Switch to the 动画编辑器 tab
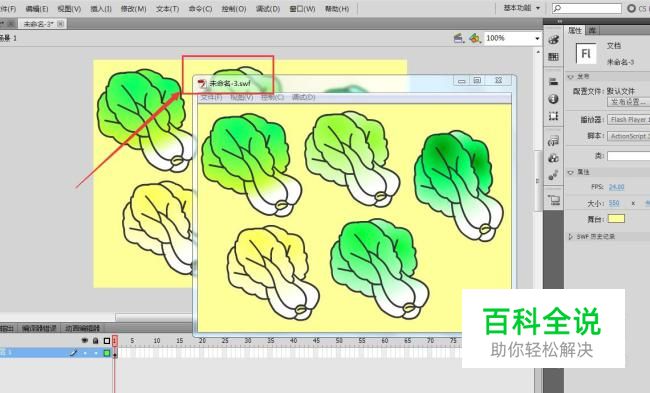Viewport: 650px width, 393px height. [x=82, y=328]
